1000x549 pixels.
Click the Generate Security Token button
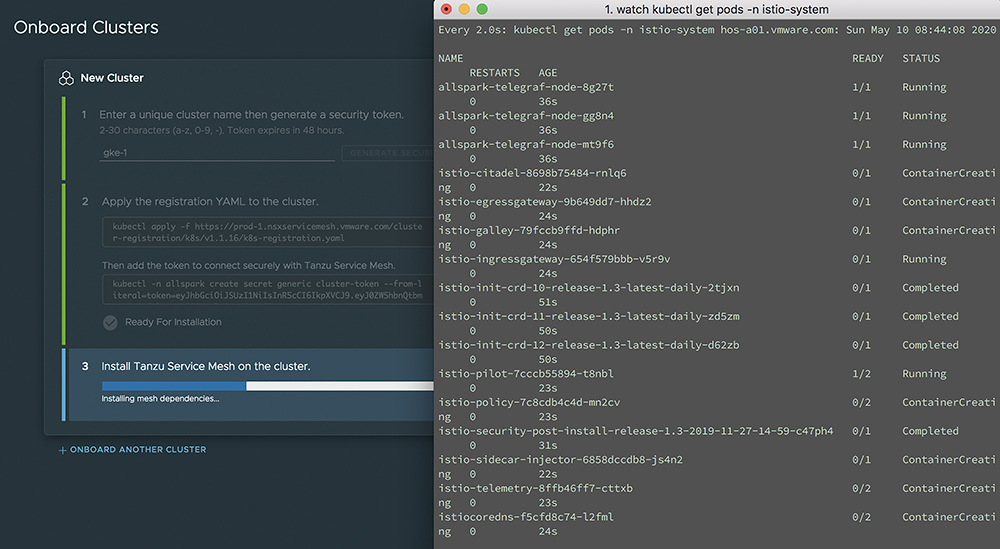coord(388,153)
